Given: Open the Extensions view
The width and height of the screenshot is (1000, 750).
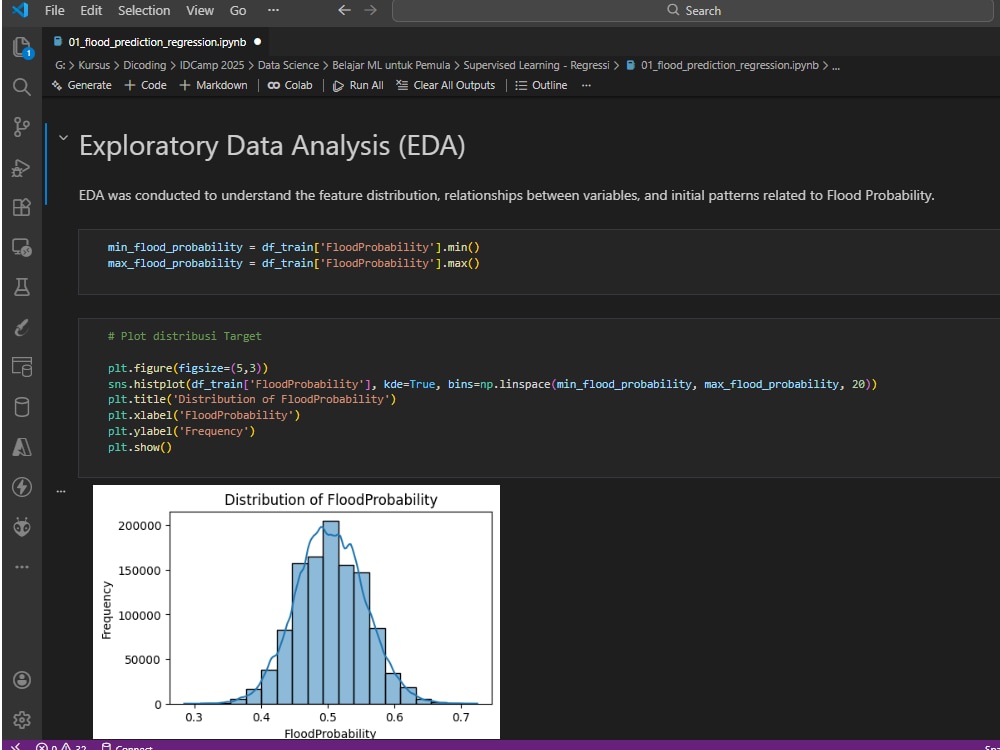Looking at the screenshot, I should click(x=22, y=207).
